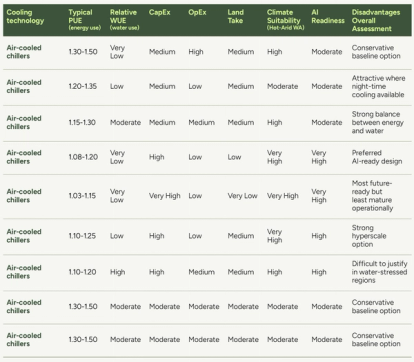Click 'Strong balance between energy and water'

coord(378,122)
